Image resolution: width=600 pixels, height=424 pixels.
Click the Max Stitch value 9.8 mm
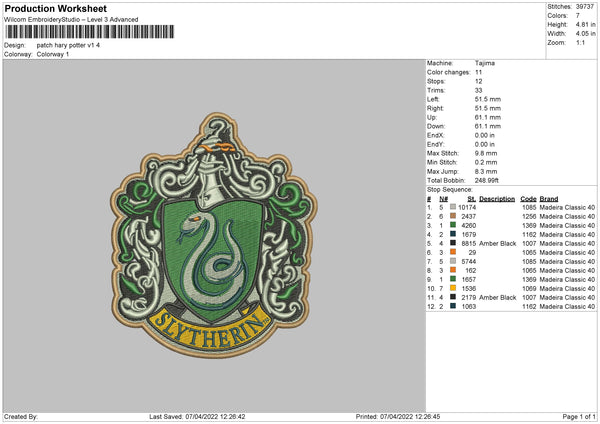tap(486, 153)
